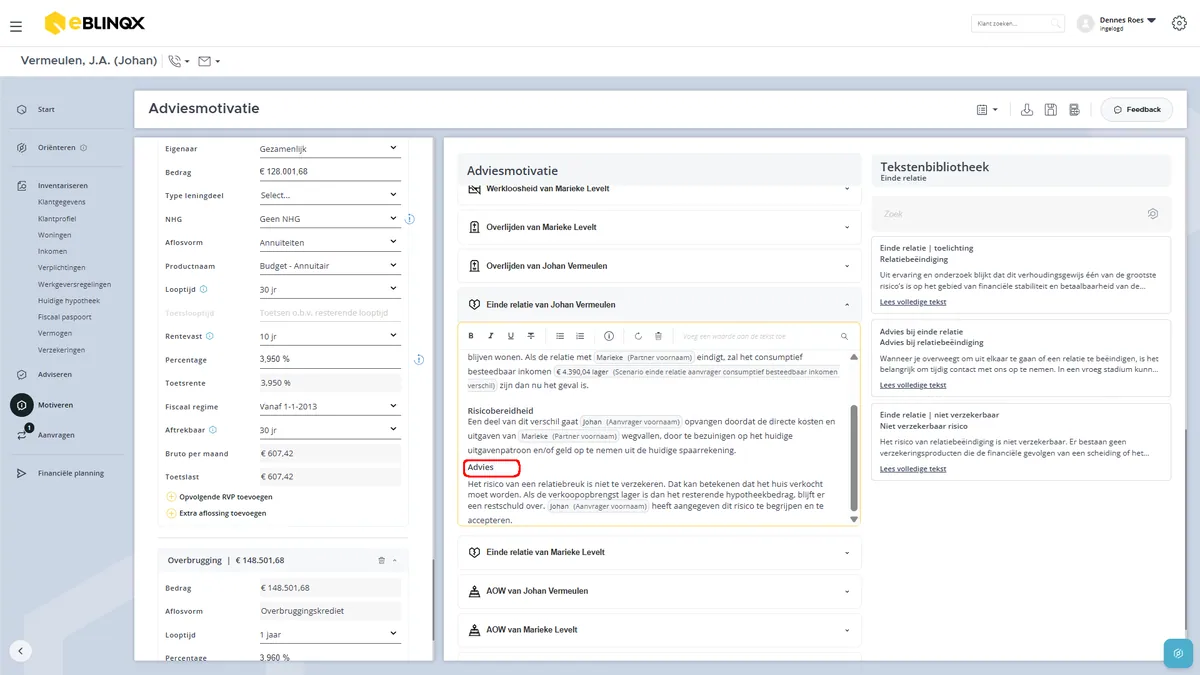The image size is (1200, 675).
Task: Collapse Einde relatie van Johan Vermeulen section
Action: (659, 304)
